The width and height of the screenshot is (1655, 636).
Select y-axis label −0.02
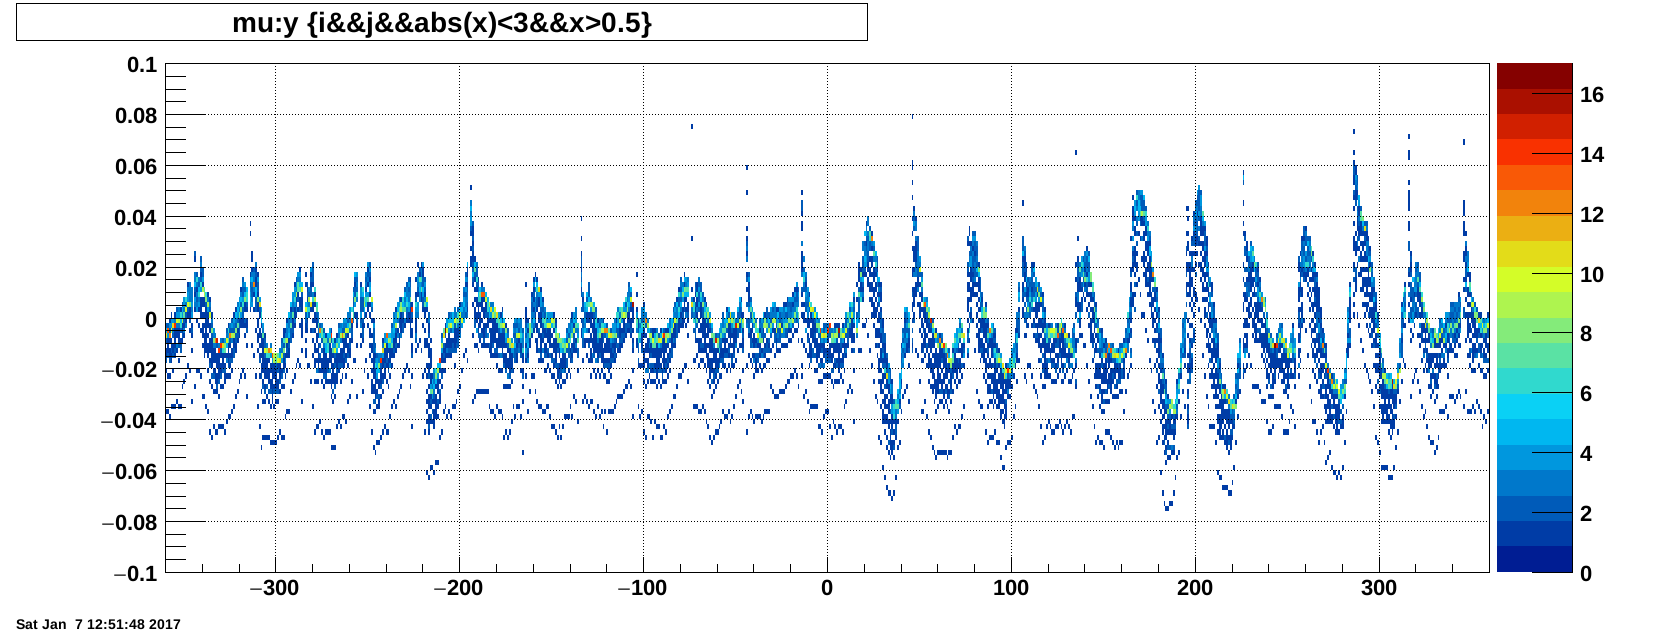pos(129,370)
